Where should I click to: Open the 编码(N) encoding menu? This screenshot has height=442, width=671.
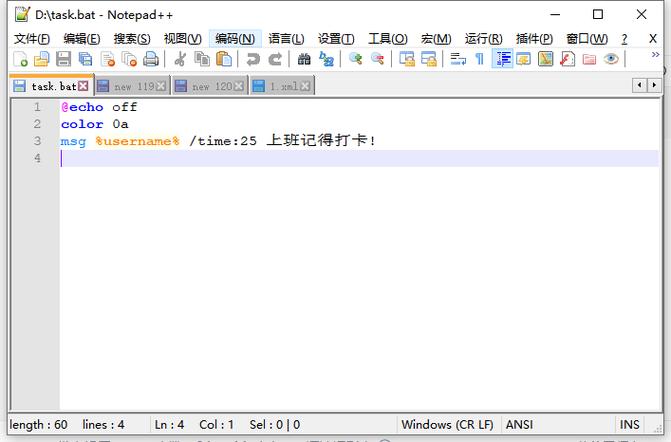point(235,38)
